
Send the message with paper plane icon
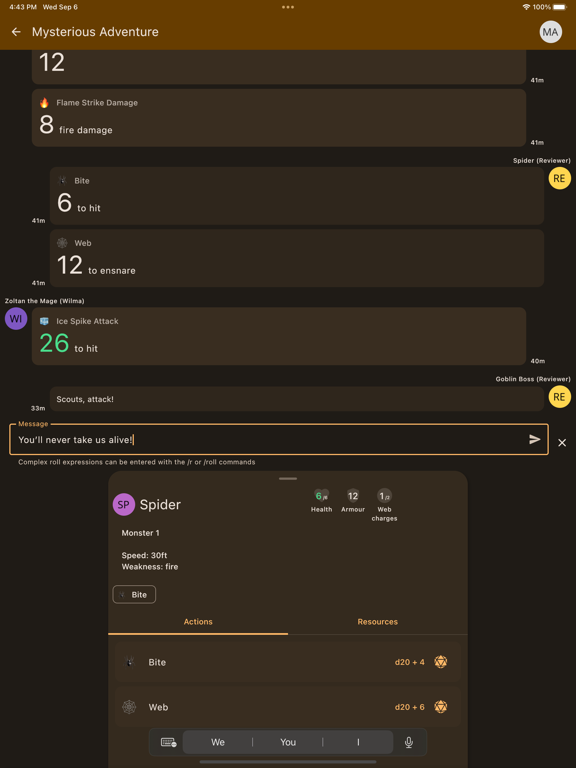(535, 439)
